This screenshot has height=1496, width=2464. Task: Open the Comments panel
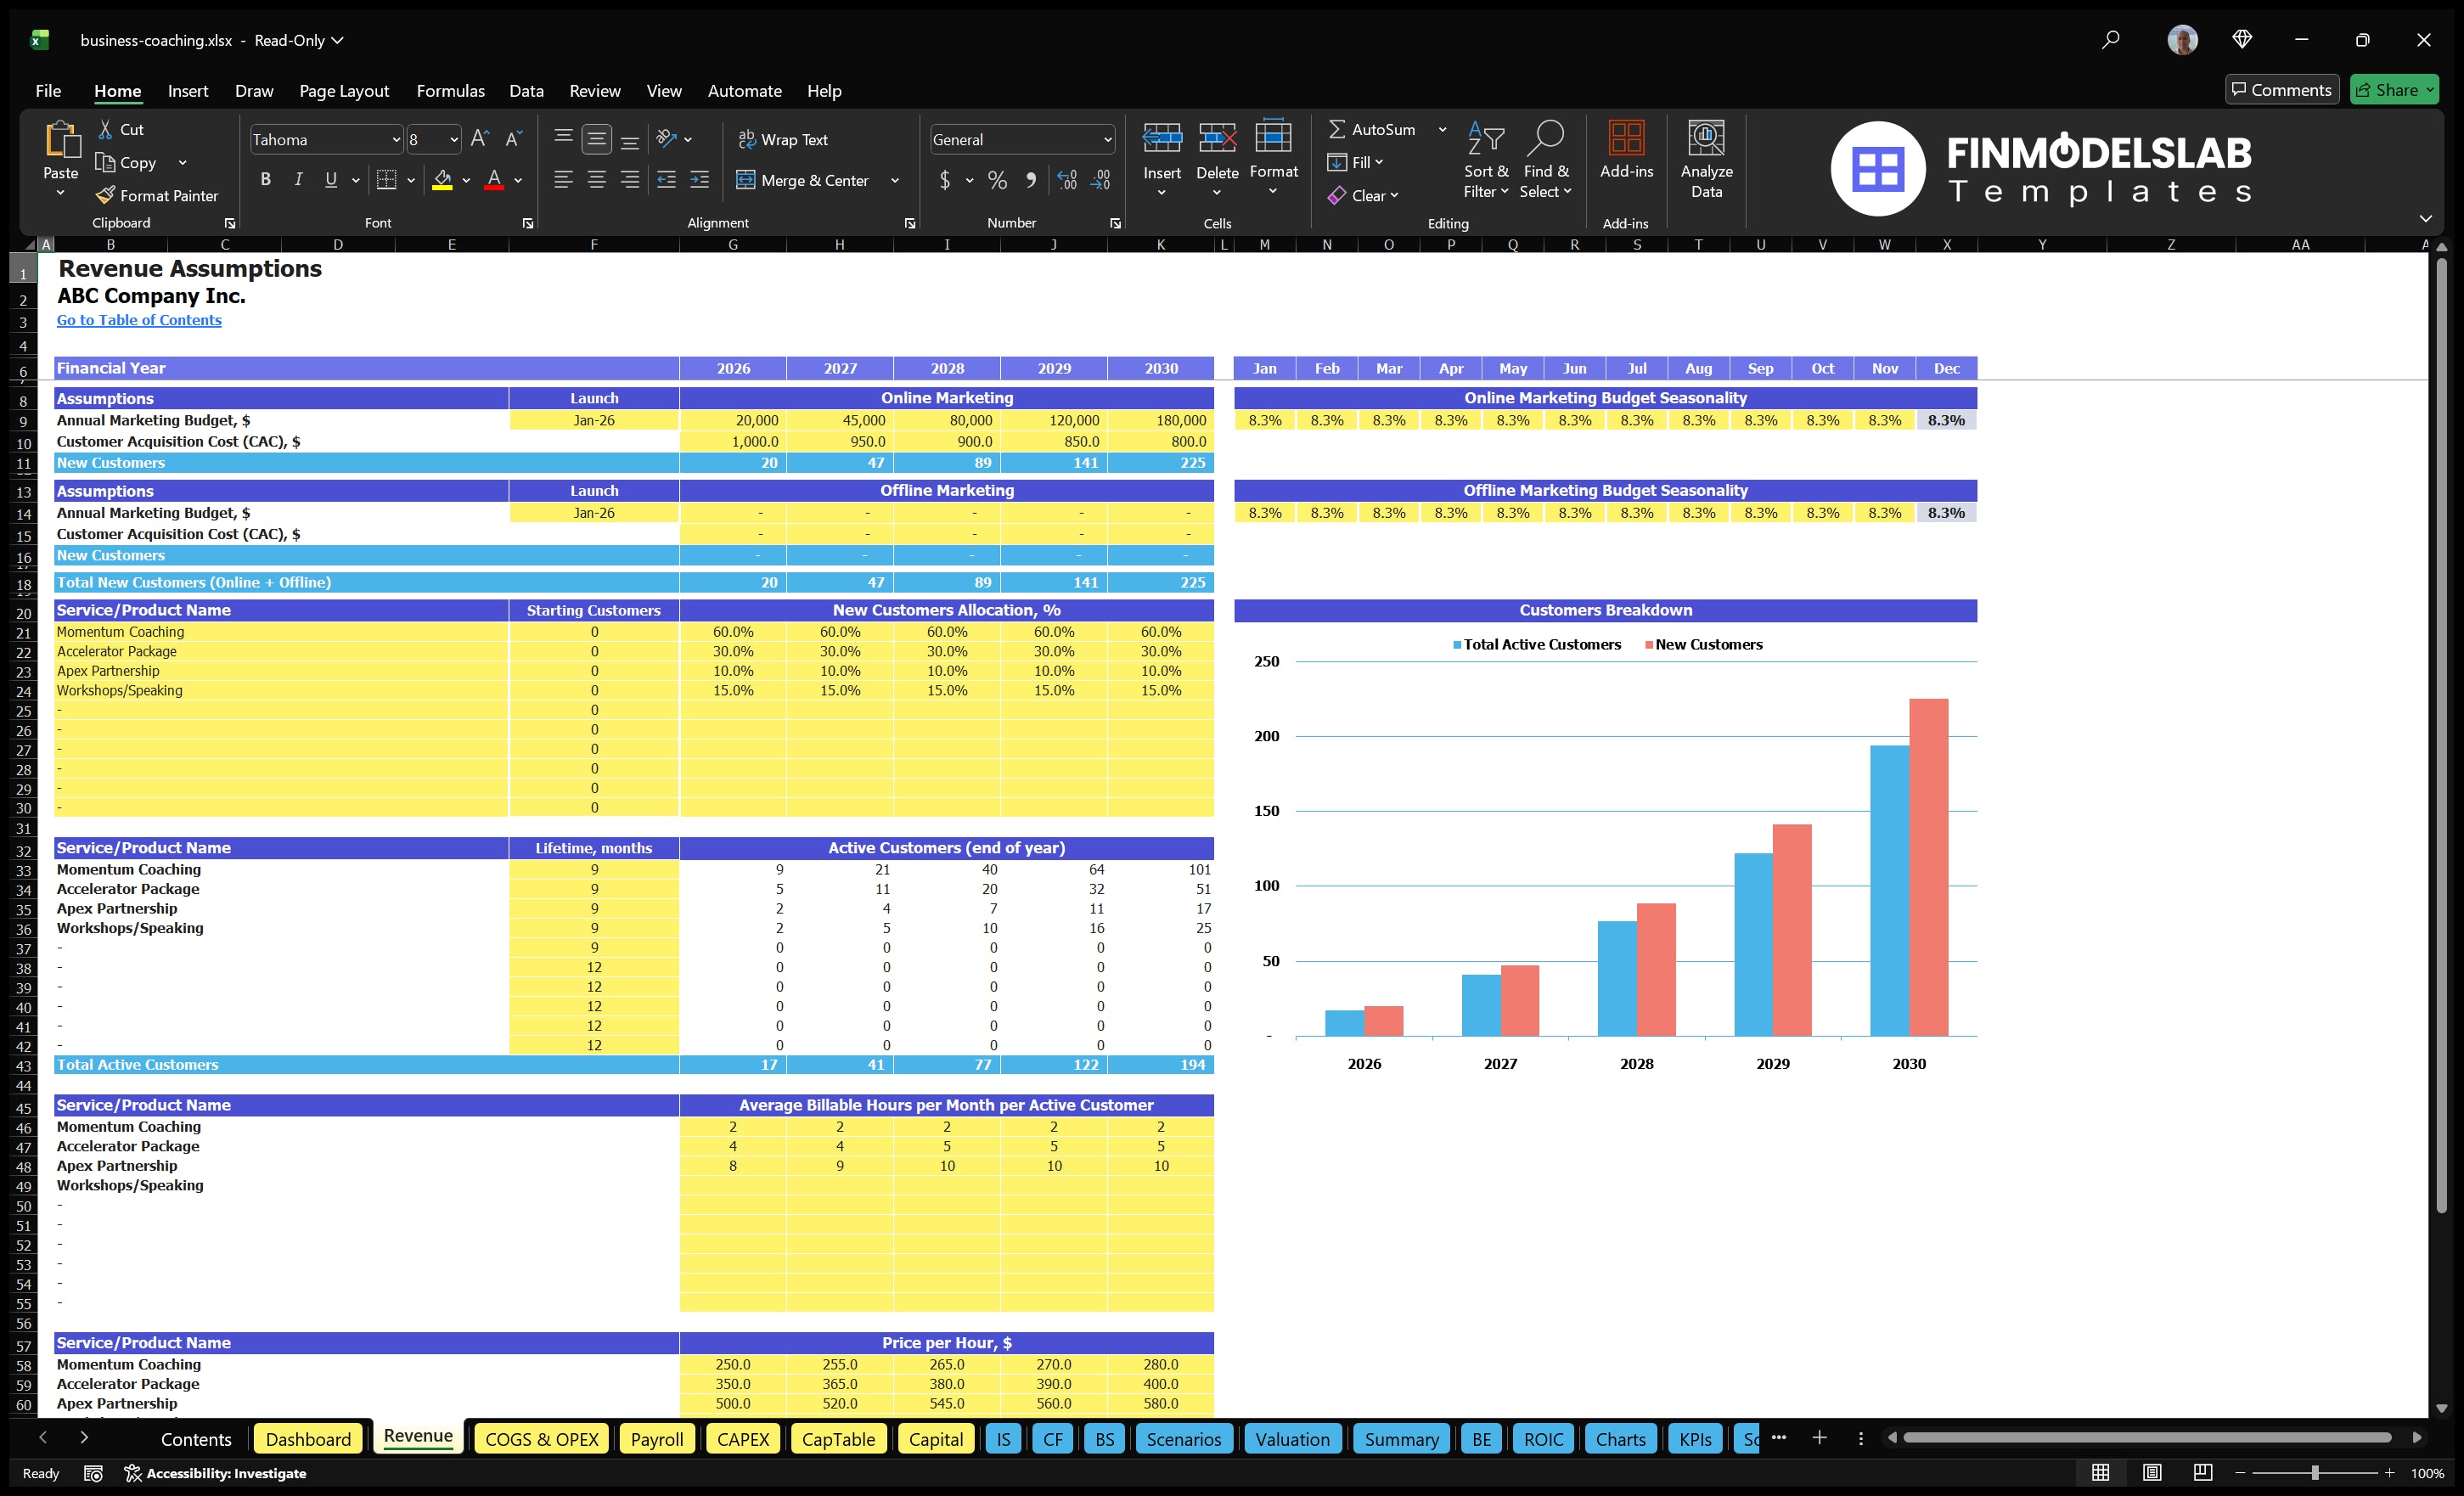[2281, 89]
